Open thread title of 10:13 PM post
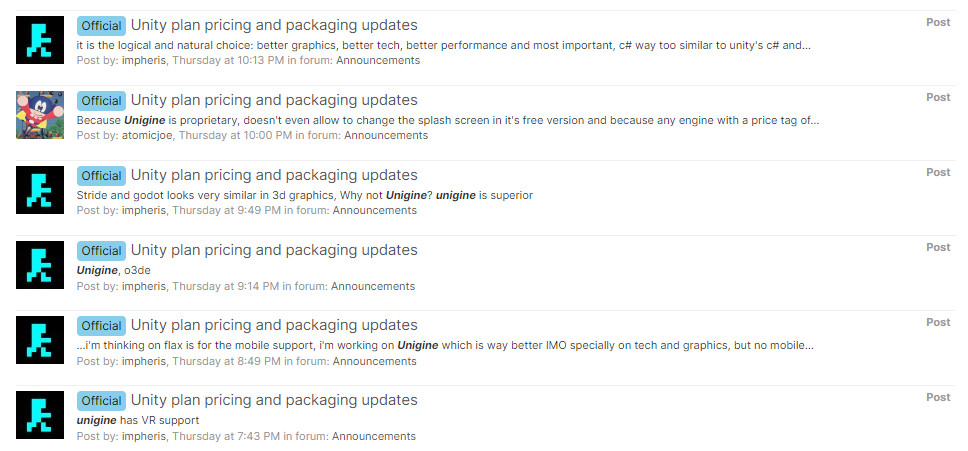This screenshot has width=968, height=451. tap(274, 25)
